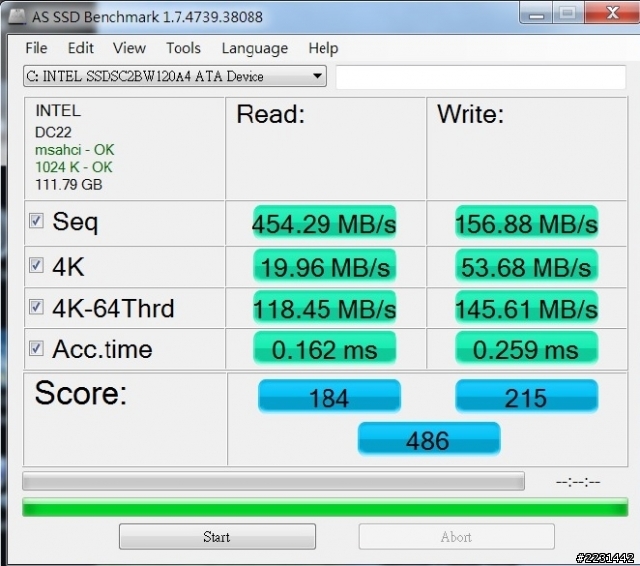Click the 111.79 GB capacity text
640x566 pixels.
(69, 184)
